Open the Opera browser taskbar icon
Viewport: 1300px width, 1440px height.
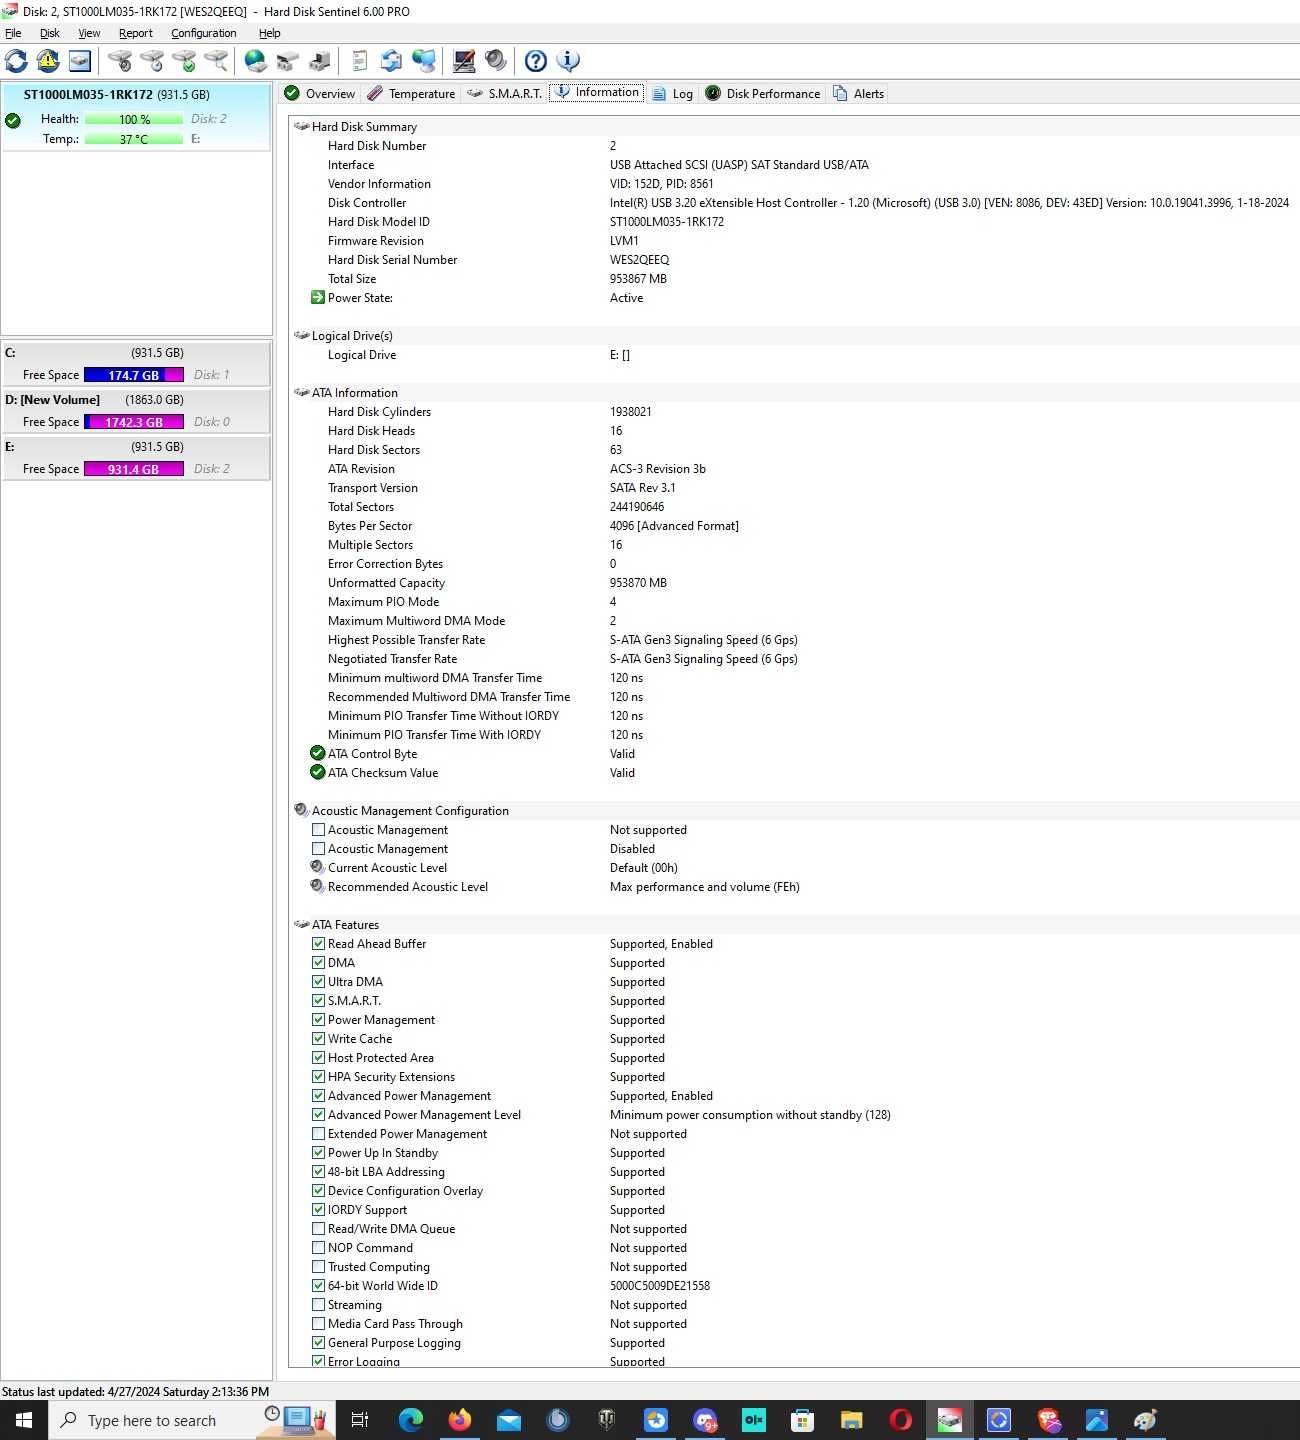(x=901, y=1419)
